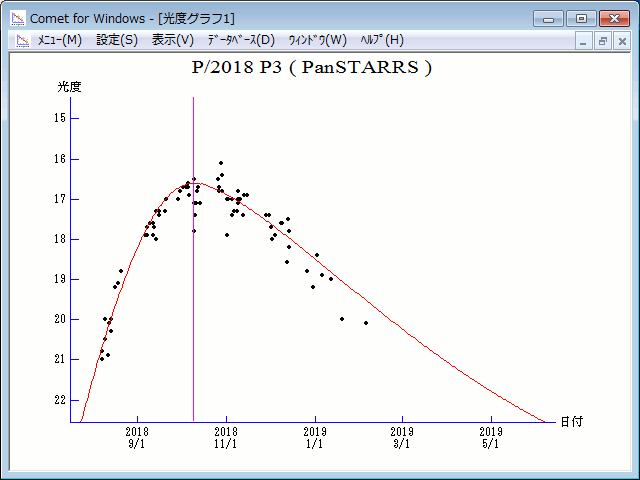Select the vertical date marker line on graph

coord(193,300)
